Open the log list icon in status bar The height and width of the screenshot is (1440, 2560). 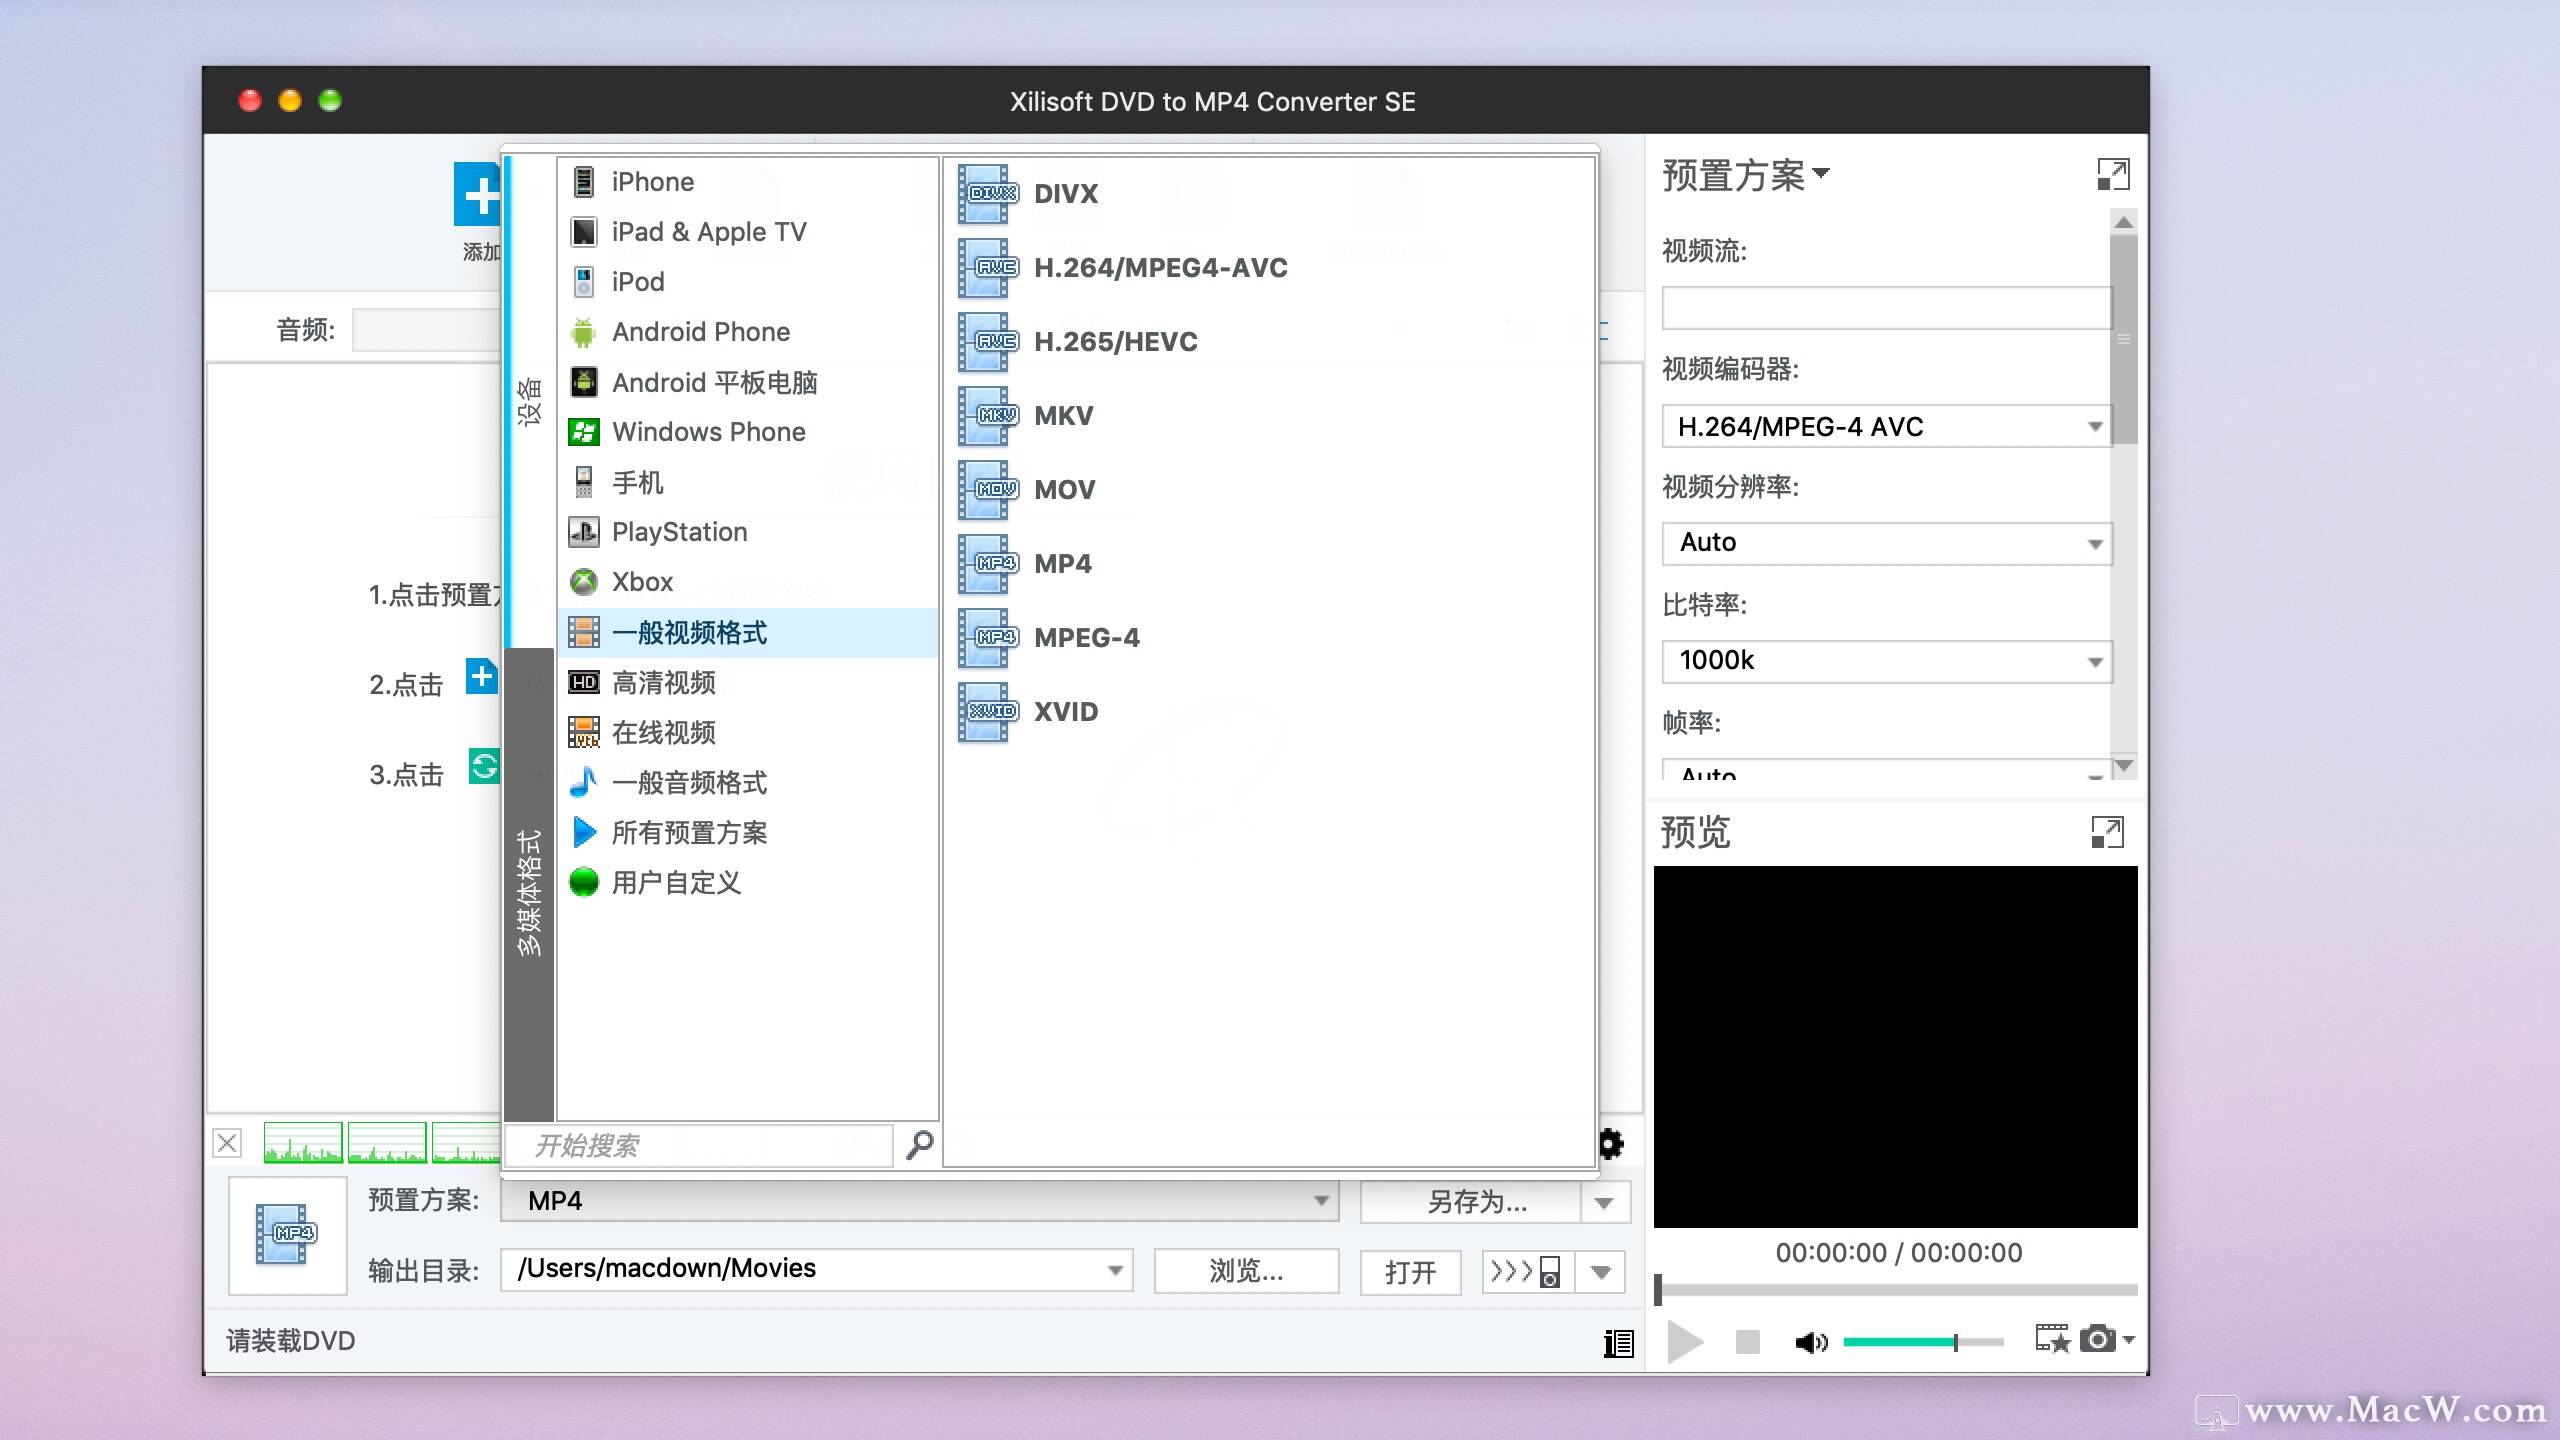click(x=1618, y=1343)
